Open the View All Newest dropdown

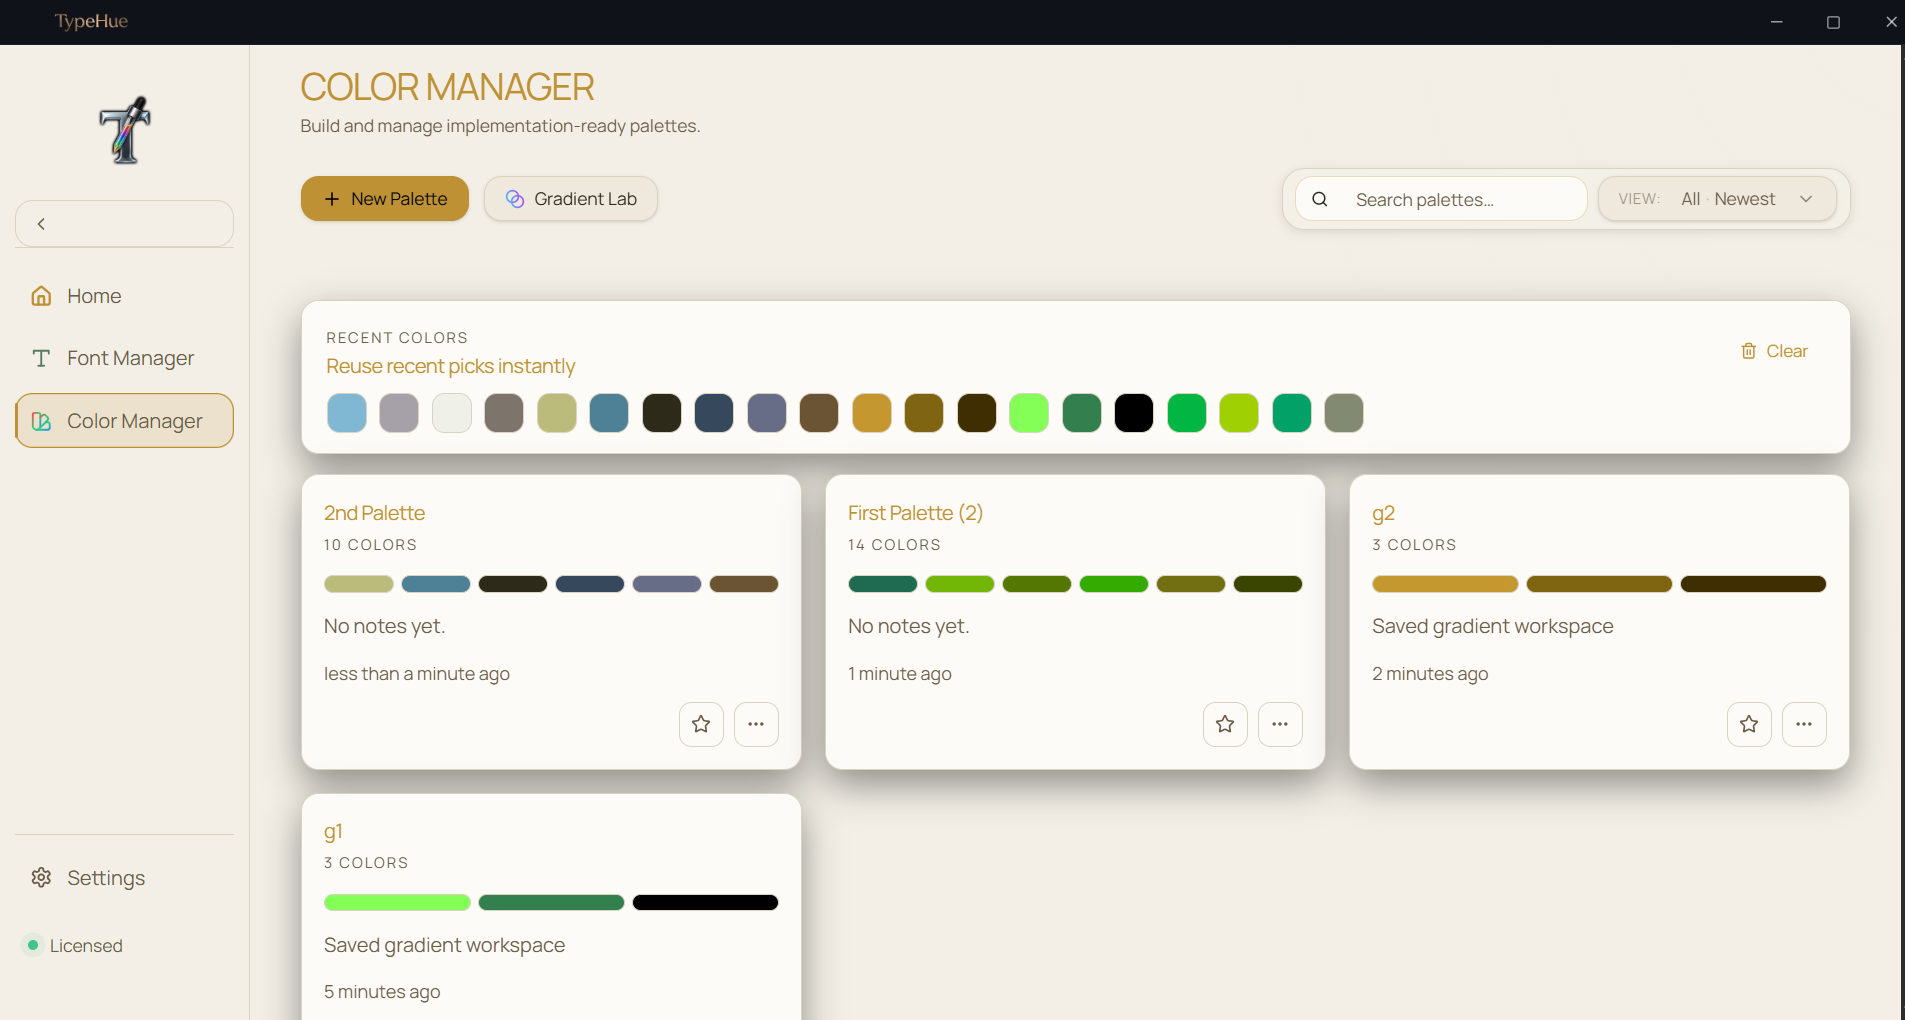coord(1717,199)
